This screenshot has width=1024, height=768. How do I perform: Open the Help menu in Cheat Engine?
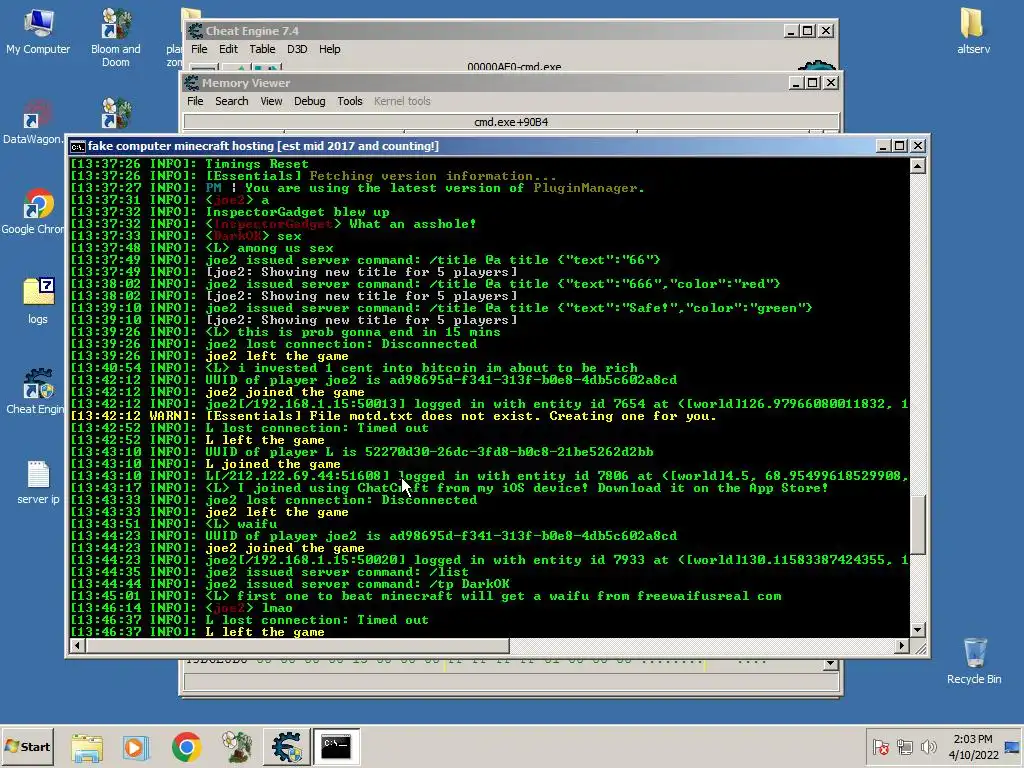coord(330,49)
